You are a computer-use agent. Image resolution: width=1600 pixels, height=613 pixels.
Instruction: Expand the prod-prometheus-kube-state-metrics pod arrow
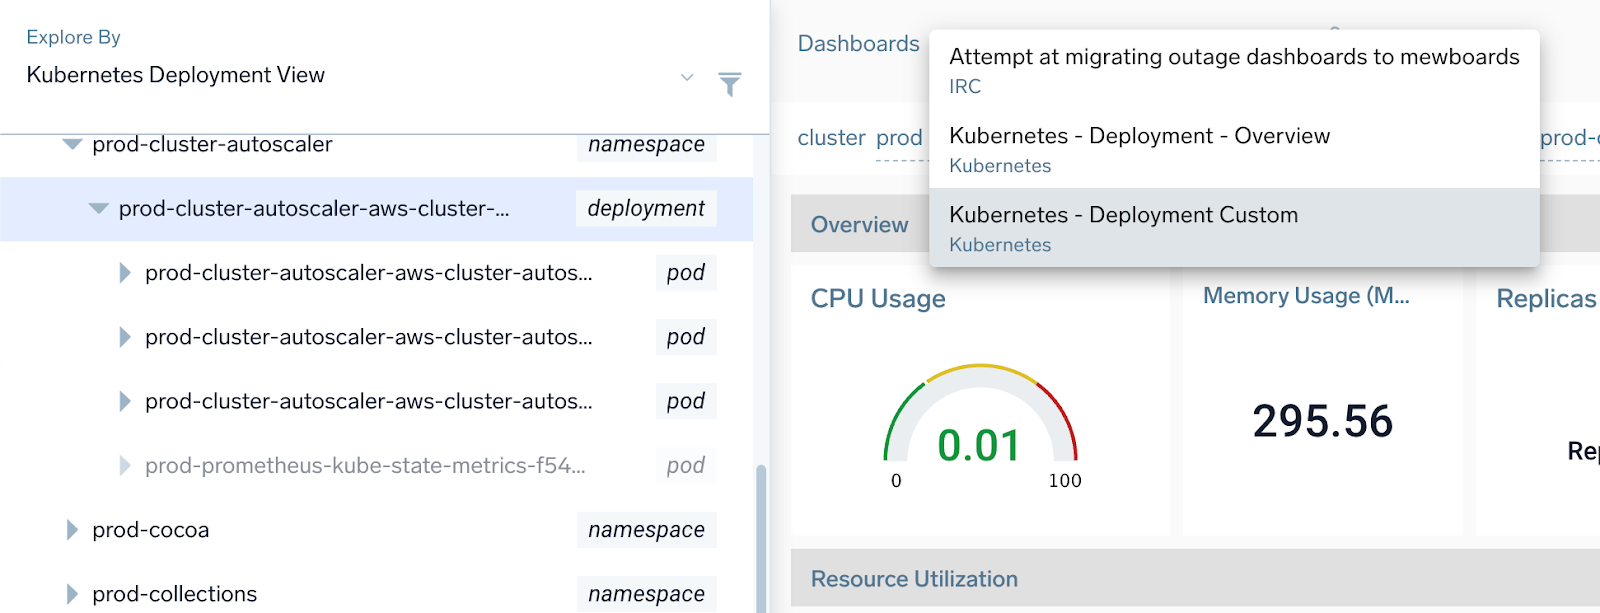125,465
